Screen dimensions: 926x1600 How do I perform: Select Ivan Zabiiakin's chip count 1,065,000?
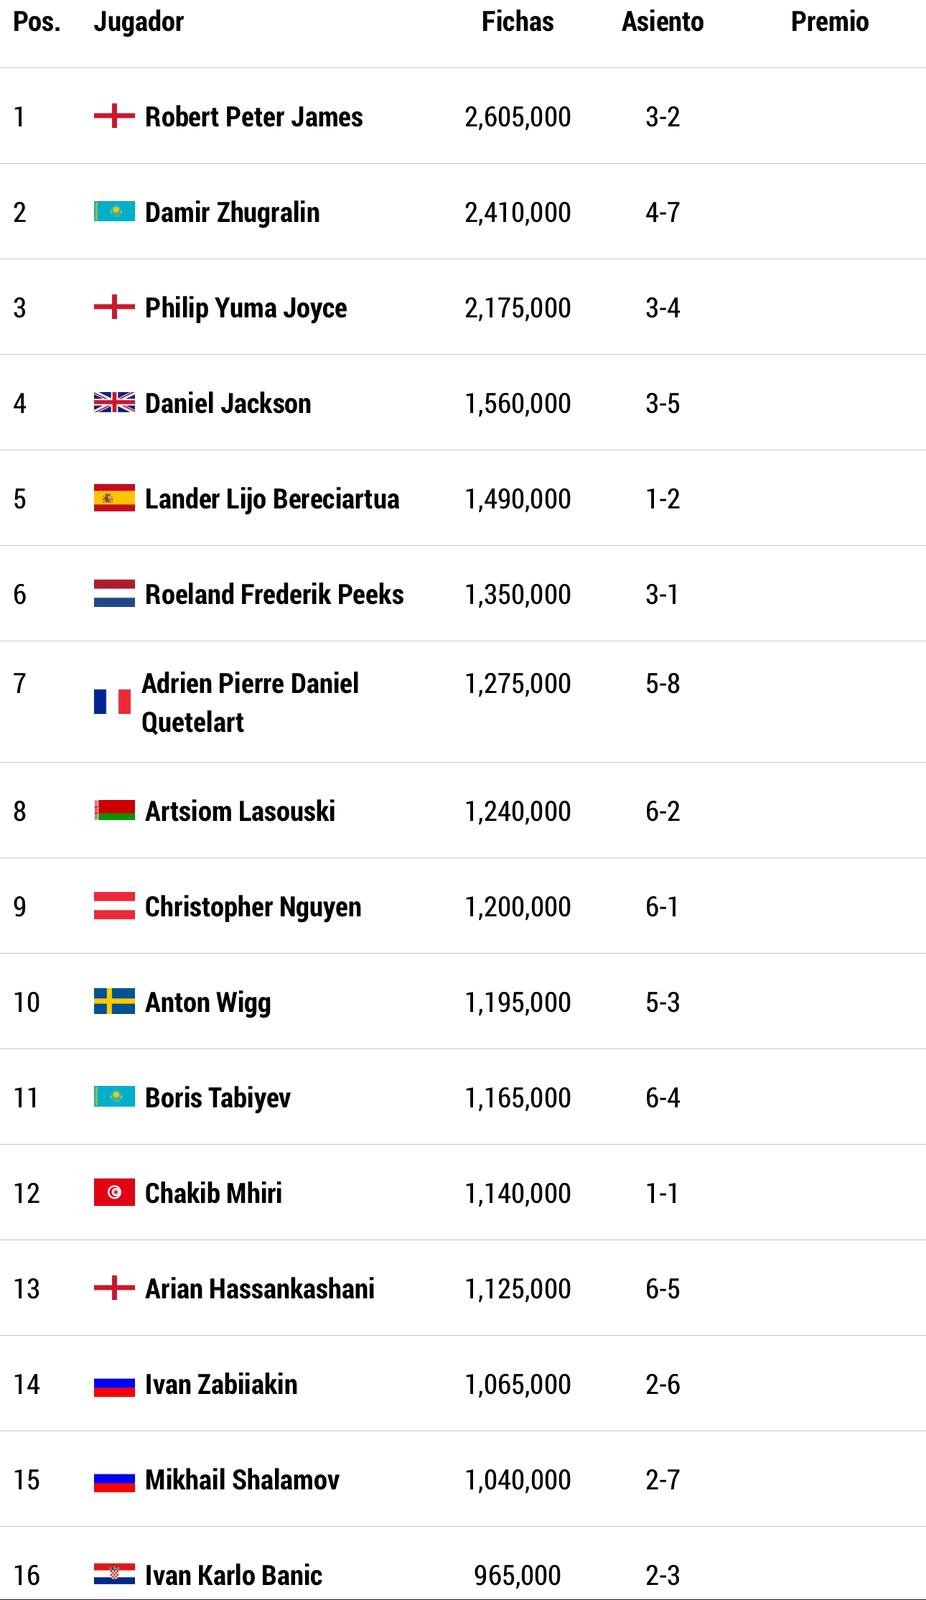click(518, 1385)
